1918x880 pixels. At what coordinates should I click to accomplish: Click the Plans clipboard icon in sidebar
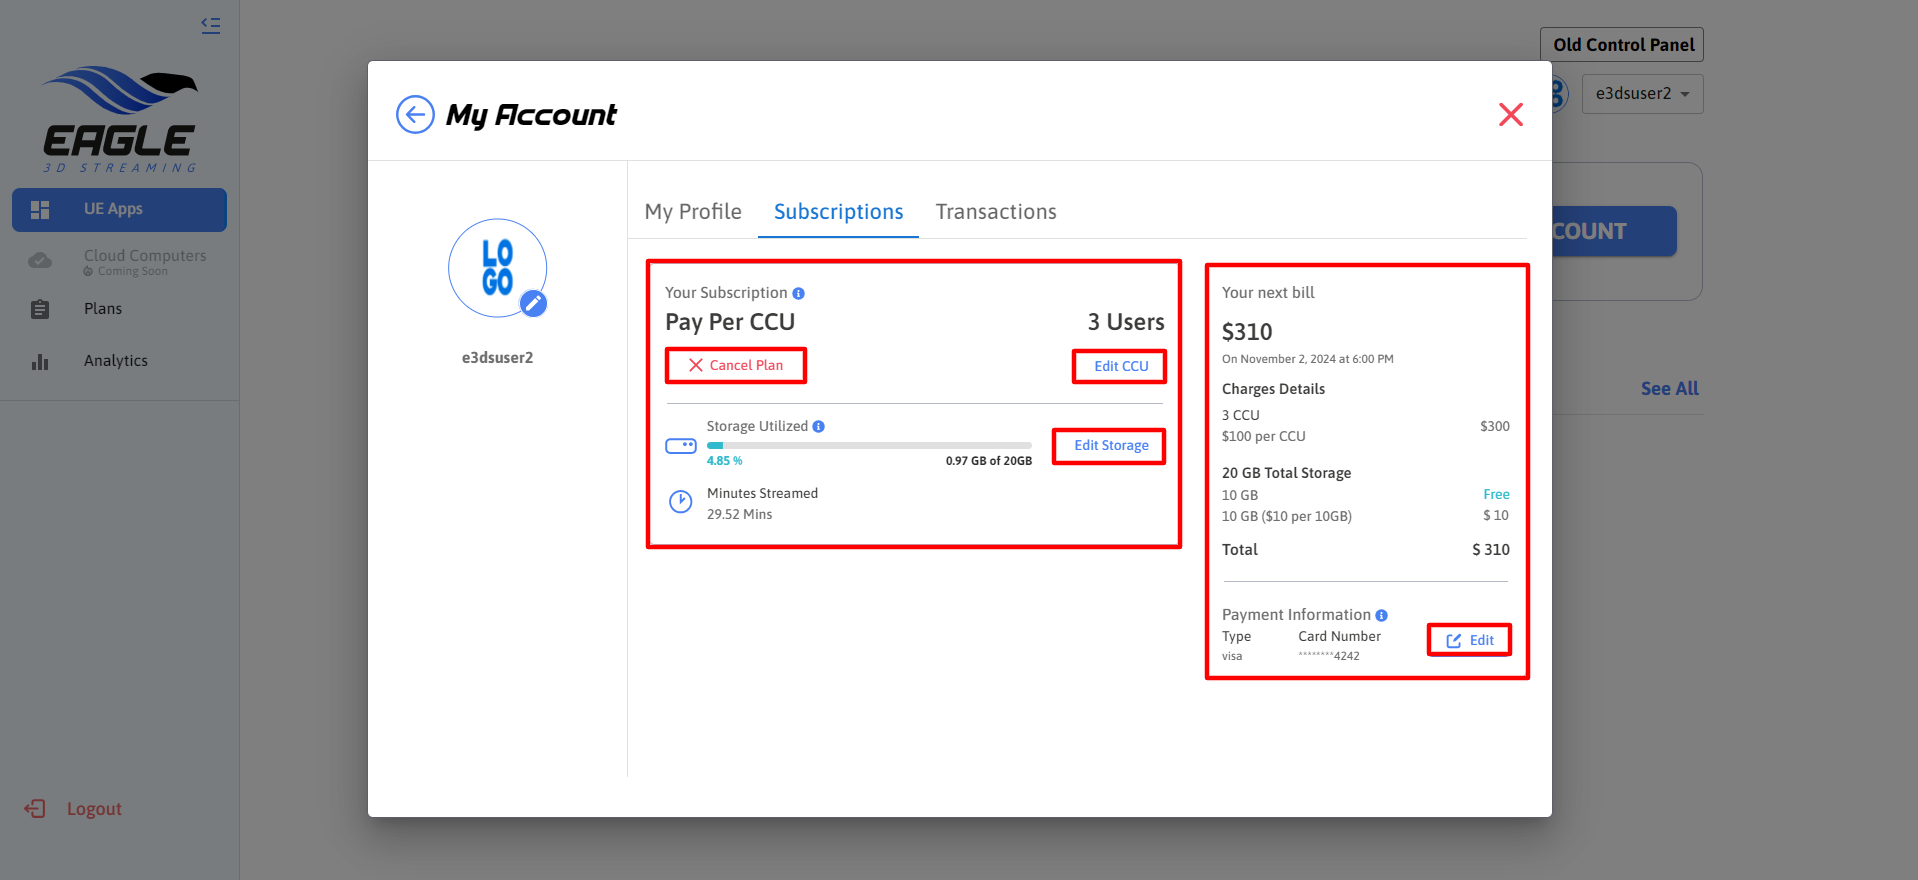coord(40,309)
